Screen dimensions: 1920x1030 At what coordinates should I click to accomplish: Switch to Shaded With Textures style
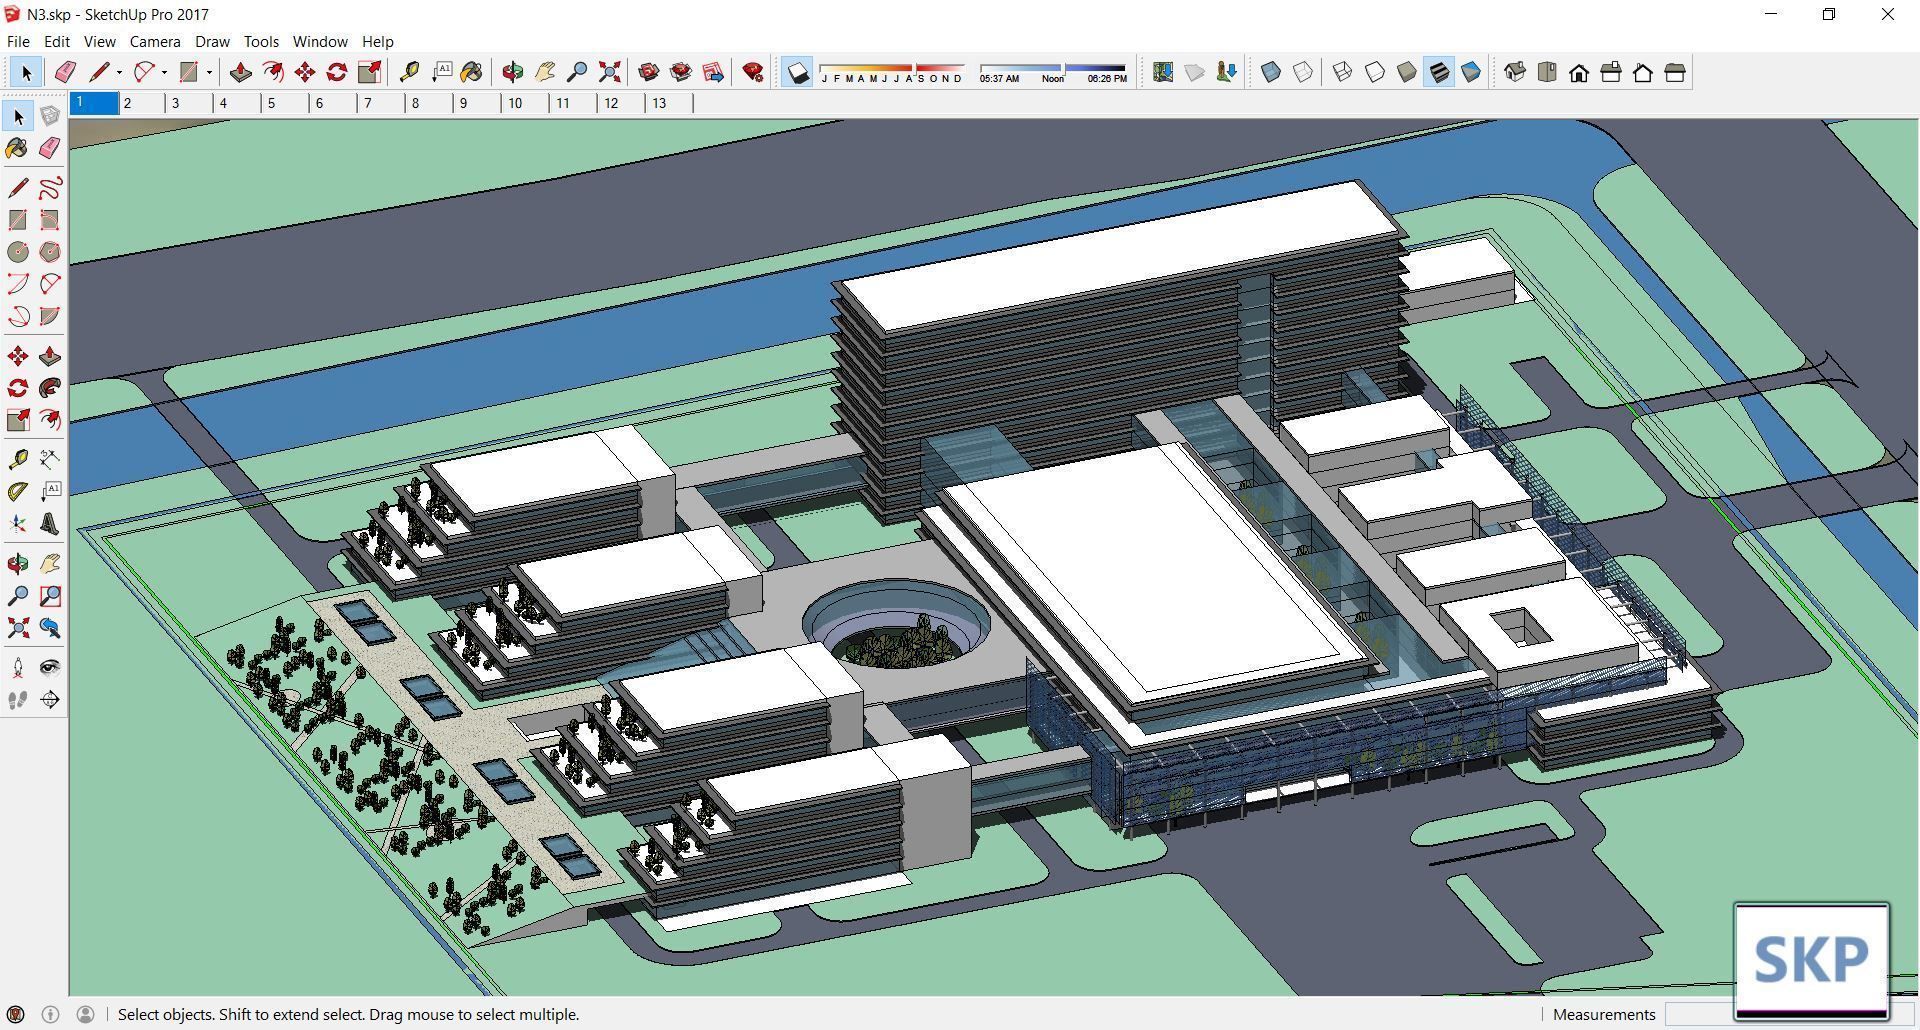click(x=1439, y=72)
